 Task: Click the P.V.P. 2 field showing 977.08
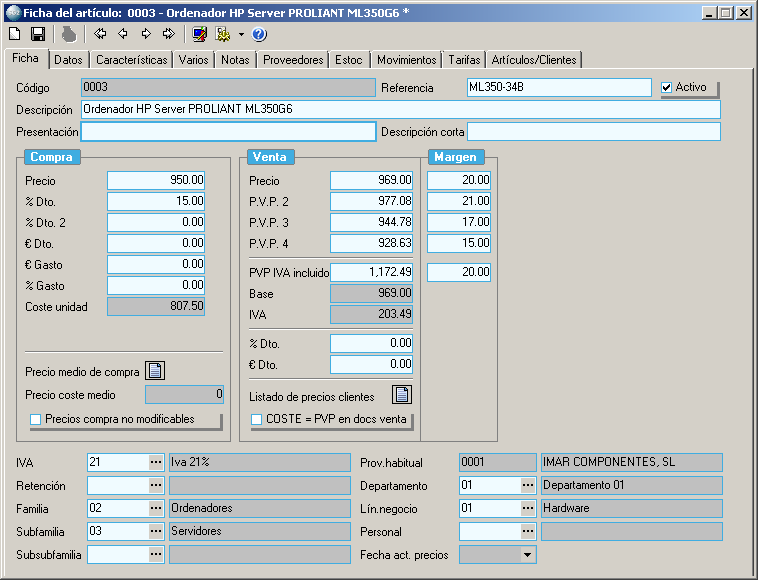tap(372, 201)
